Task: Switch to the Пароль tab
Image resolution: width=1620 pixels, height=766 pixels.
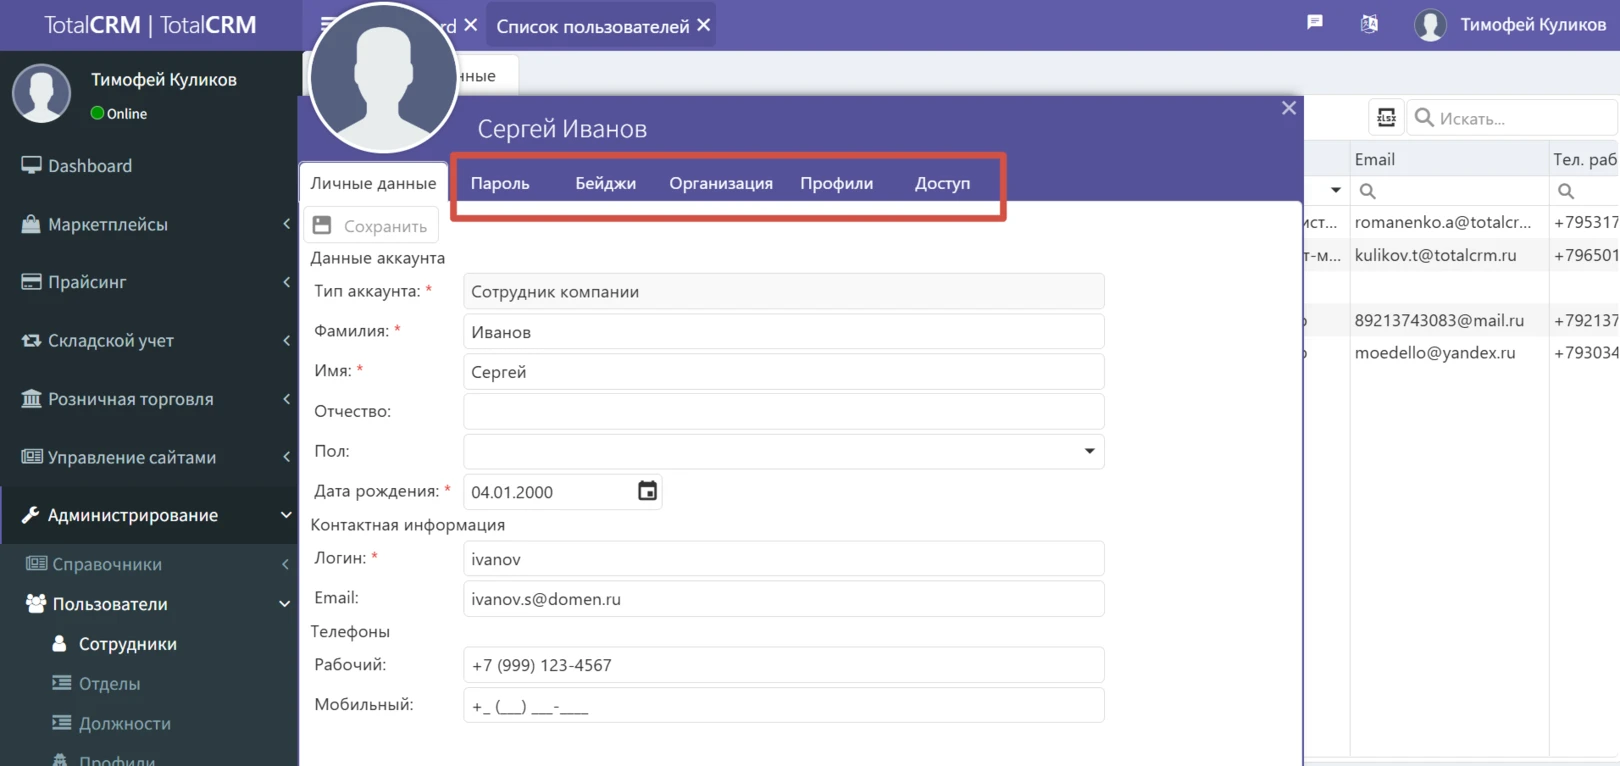Action: [x=500, y=183]
